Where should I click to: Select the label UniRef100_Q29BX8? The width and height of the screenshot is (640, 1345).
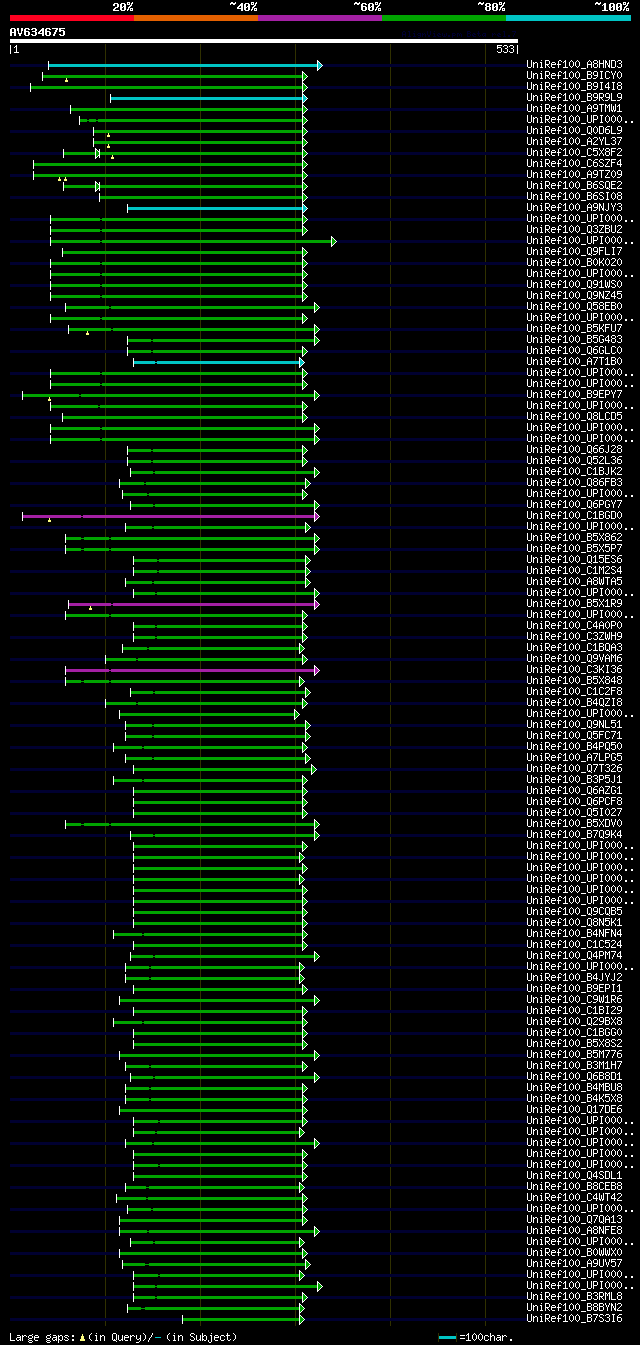coord(574,1022)
